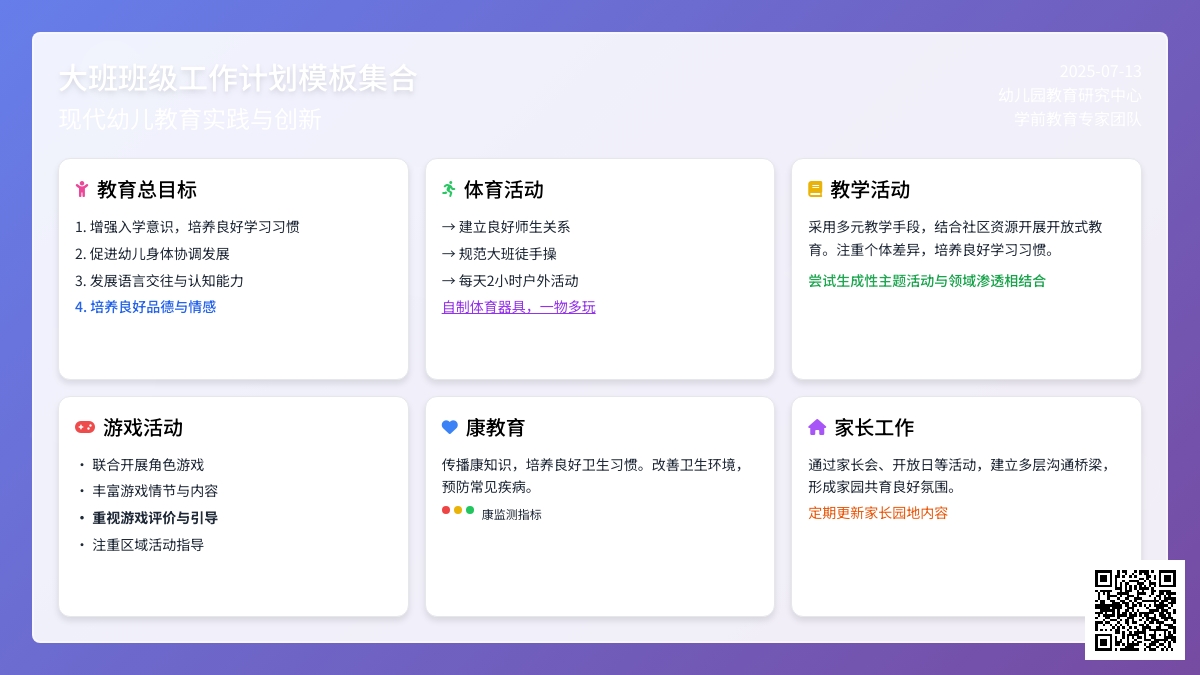Click the game controller icon beside 游戏活动
The image size is (1200, 675).
(83, 427)
